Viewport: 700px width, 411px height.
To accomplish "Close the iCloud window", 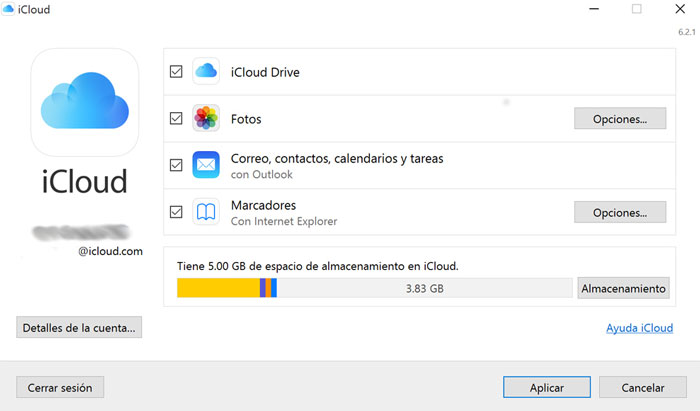I will (x=680, y=9).
